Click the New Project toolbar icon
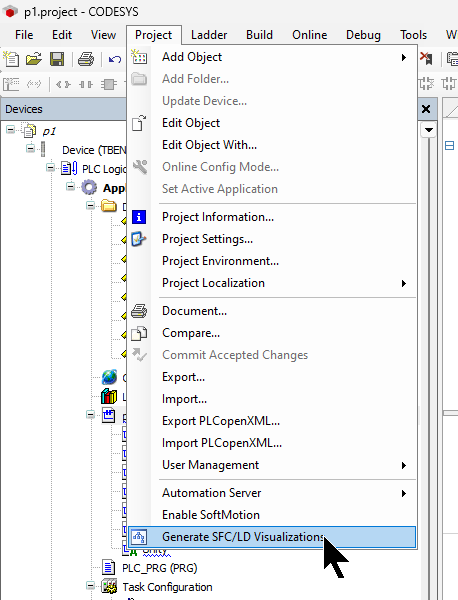Image resolution: width=458 pixels, height=600 pixels. (11, 59)
